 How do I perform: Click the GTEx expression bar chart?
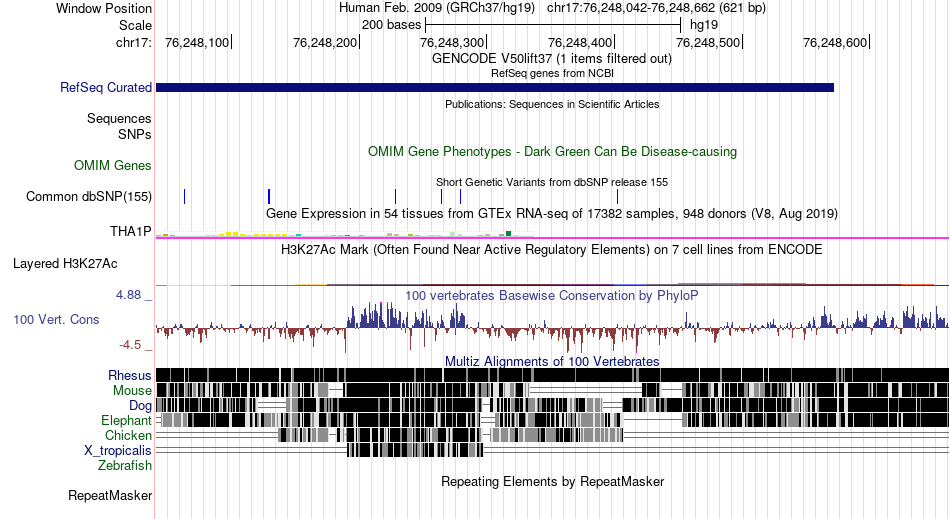pyautogui.click(x=345, y=233)
